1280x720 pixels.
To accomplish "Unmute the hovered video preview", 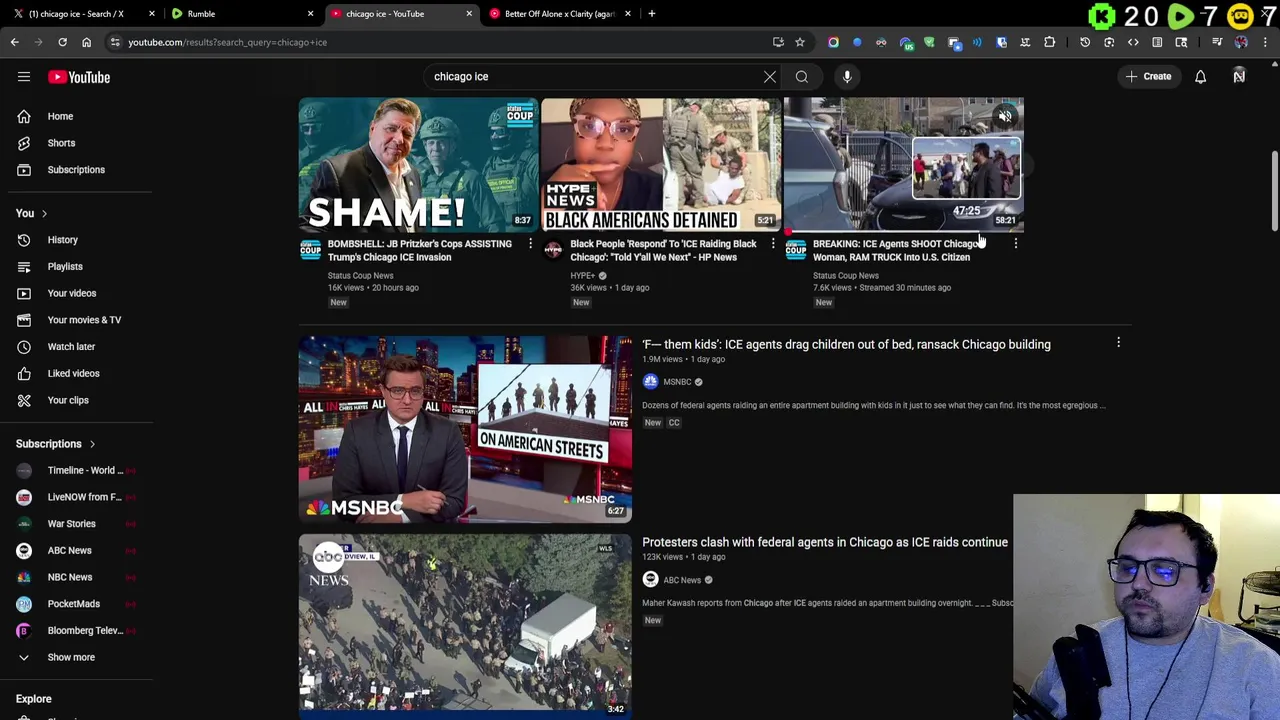I will coord(1005,117).
